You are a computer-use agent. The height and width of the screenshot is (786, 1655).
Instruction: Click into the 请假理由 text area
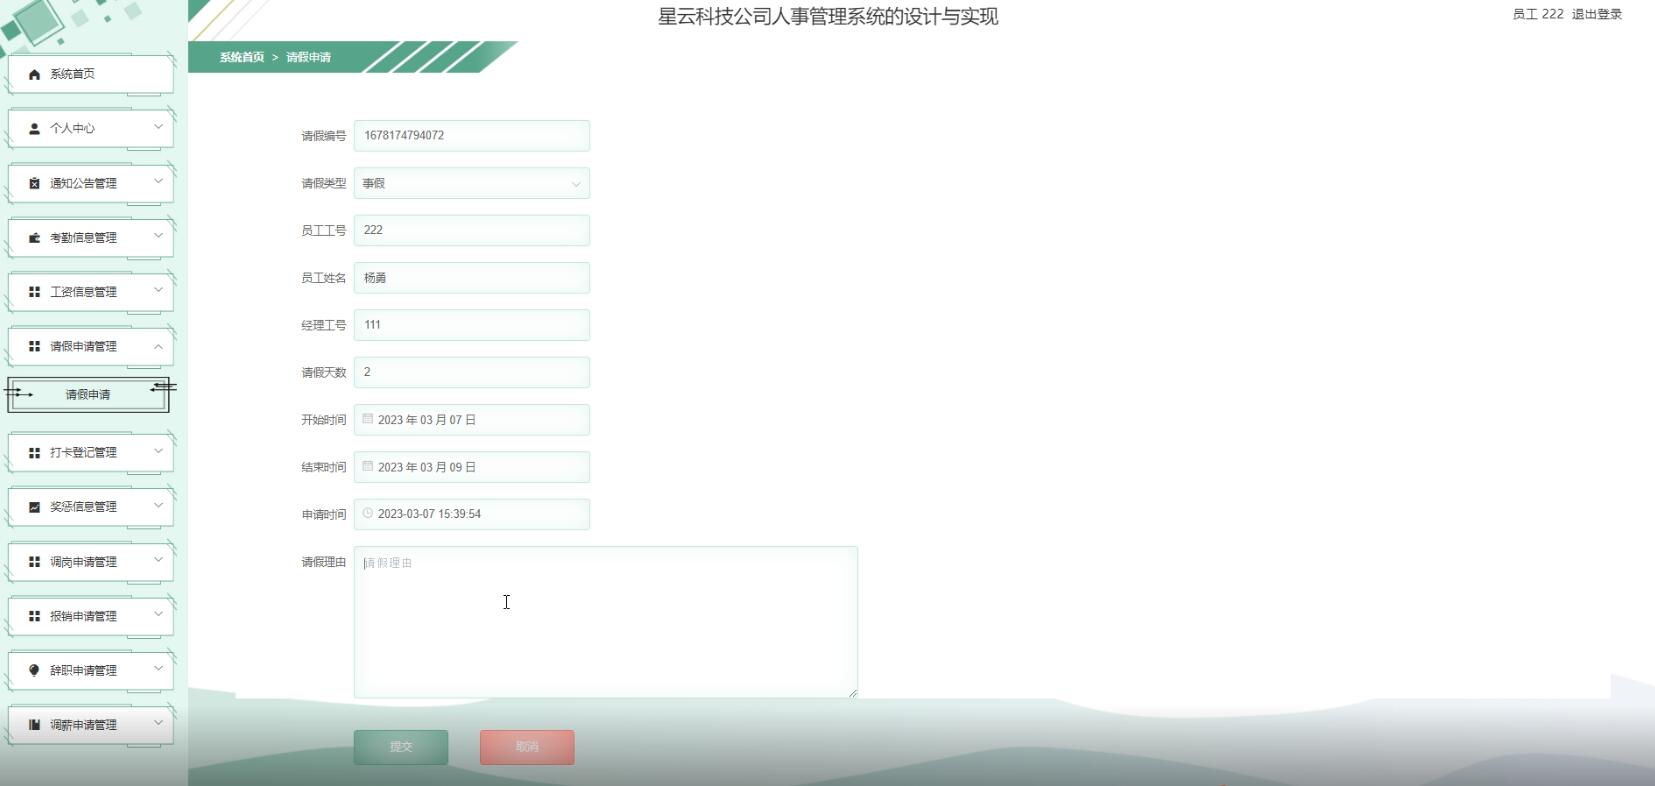tap(606, 622)
